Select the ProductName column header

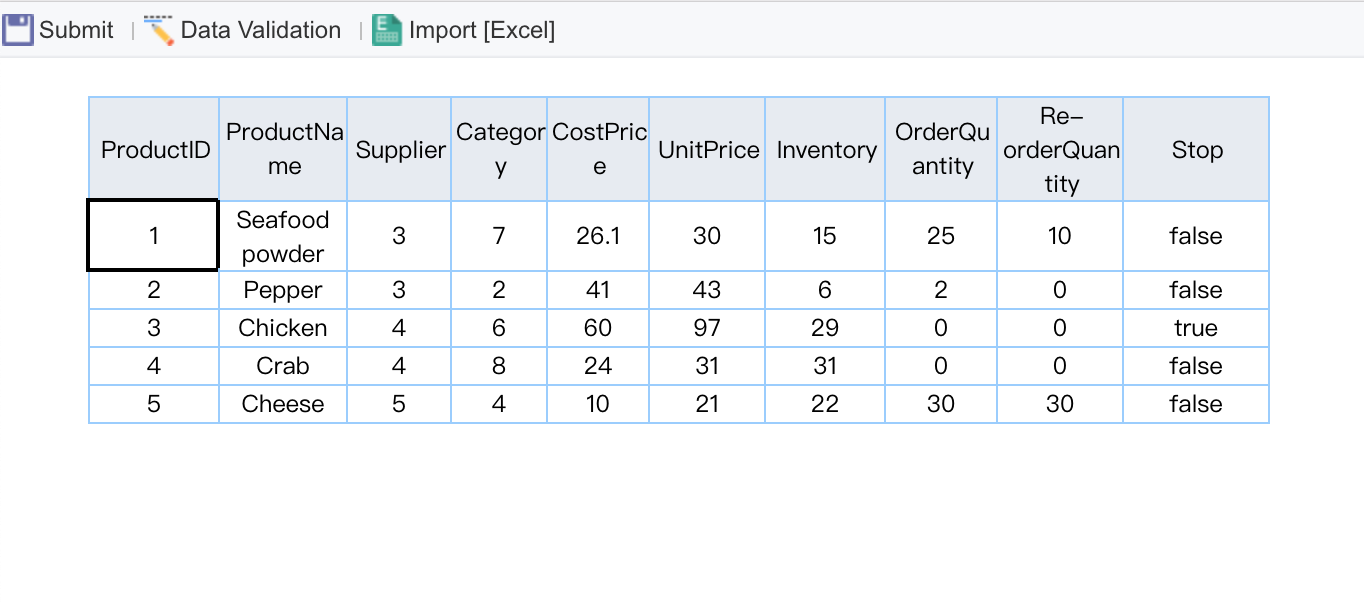[x=283, y=148]
